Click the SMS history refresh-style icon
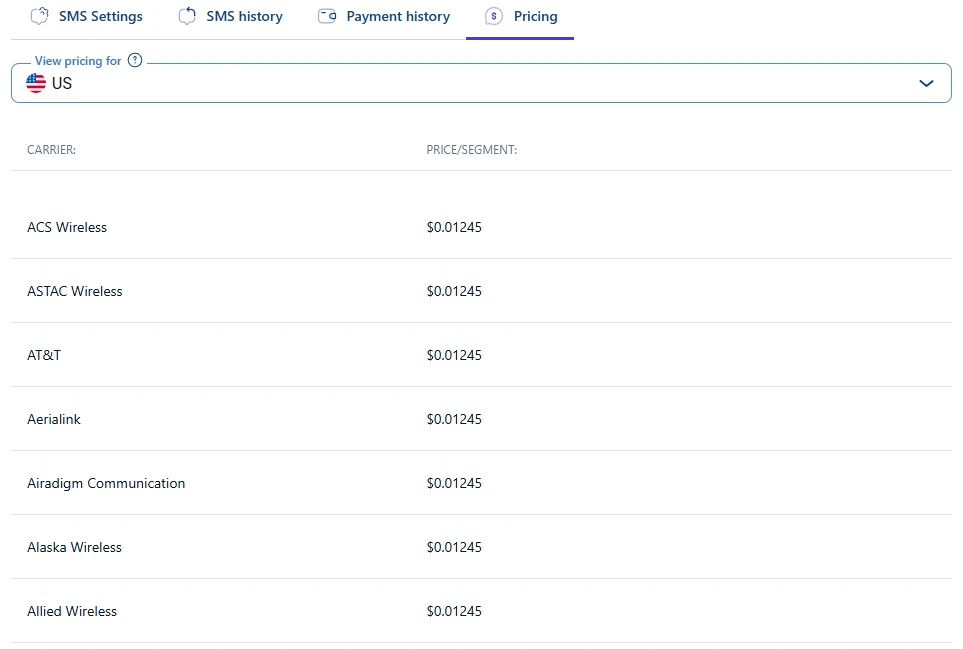 point(187,16)
